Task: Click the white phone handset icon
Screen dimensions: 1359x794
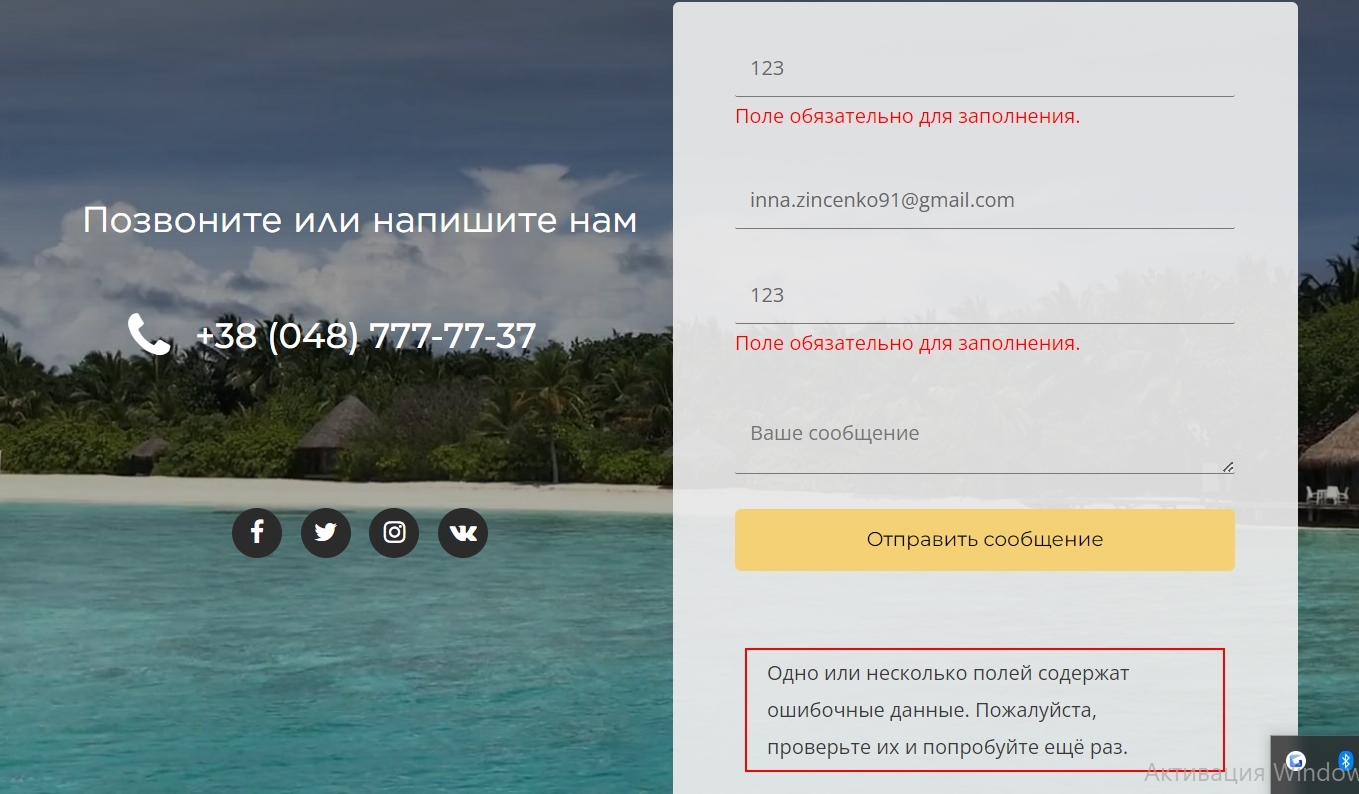Action: tap(149, 335)
